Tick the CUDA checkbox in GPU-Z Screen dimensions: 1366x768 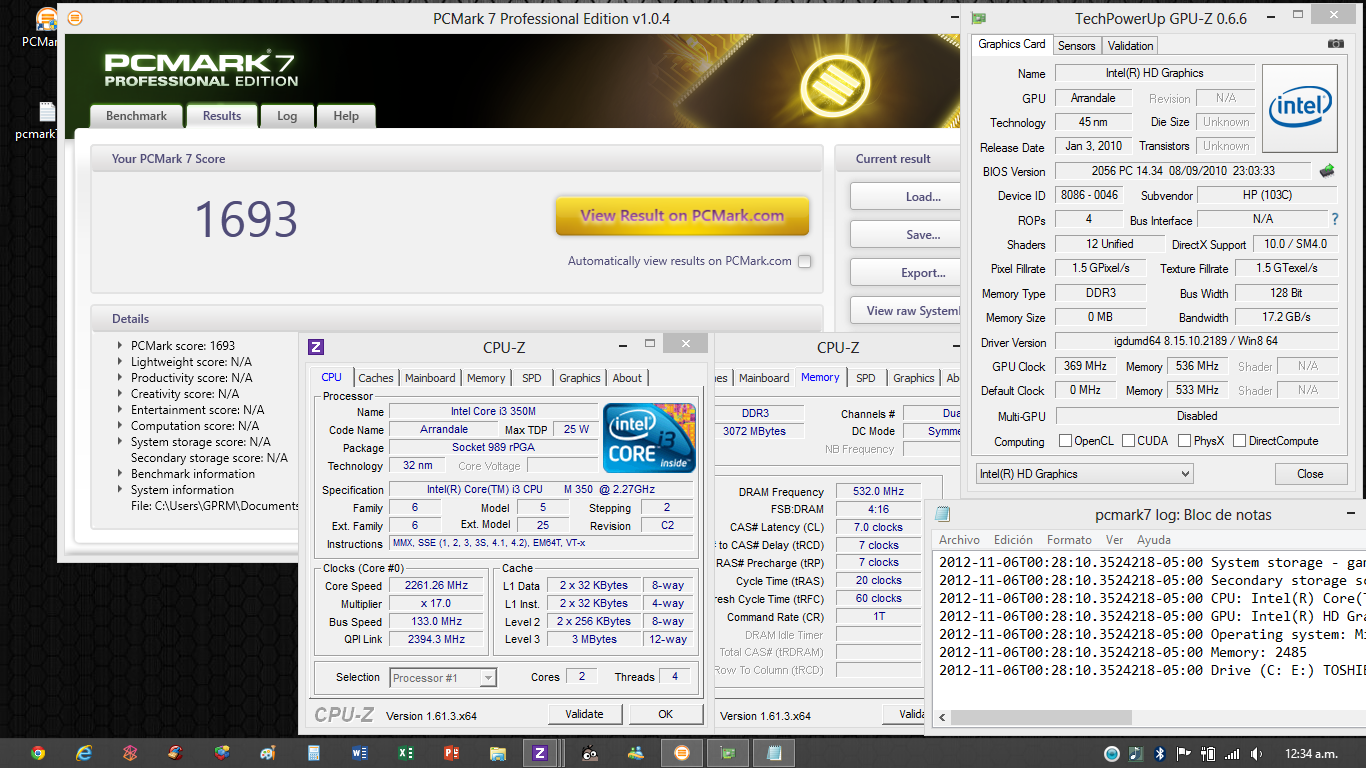point(1128,441)
